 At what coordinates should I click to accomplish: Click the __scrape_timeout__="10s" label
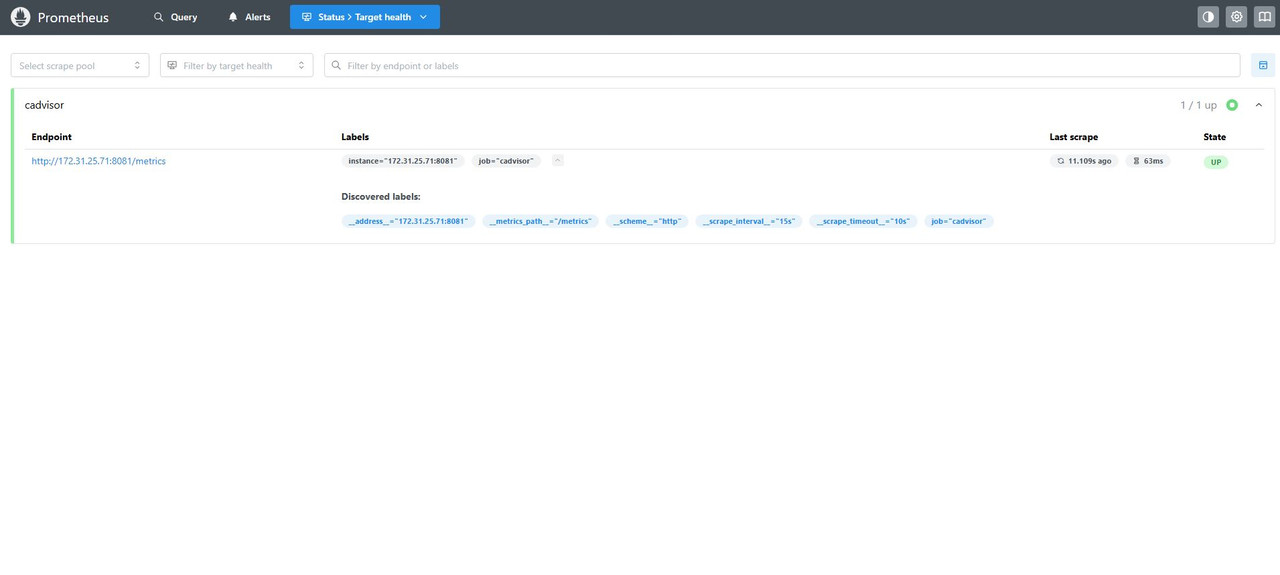point(863,221)
